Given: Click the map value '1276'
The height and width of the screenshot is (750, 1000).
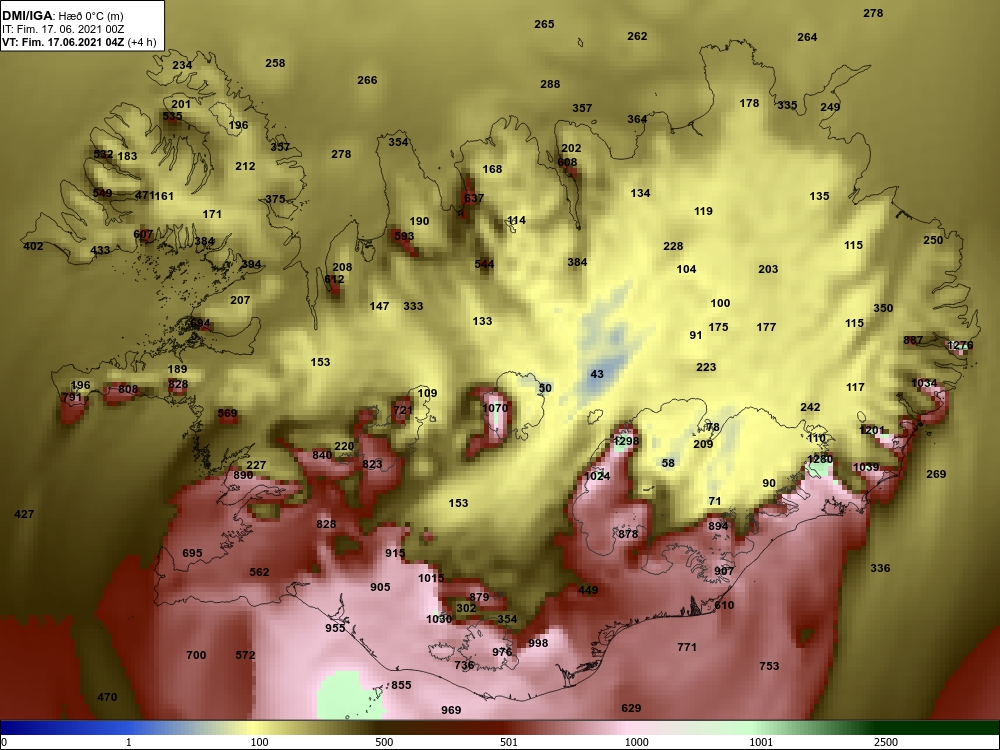Looking at the screenshot, I should coord(960,346).
